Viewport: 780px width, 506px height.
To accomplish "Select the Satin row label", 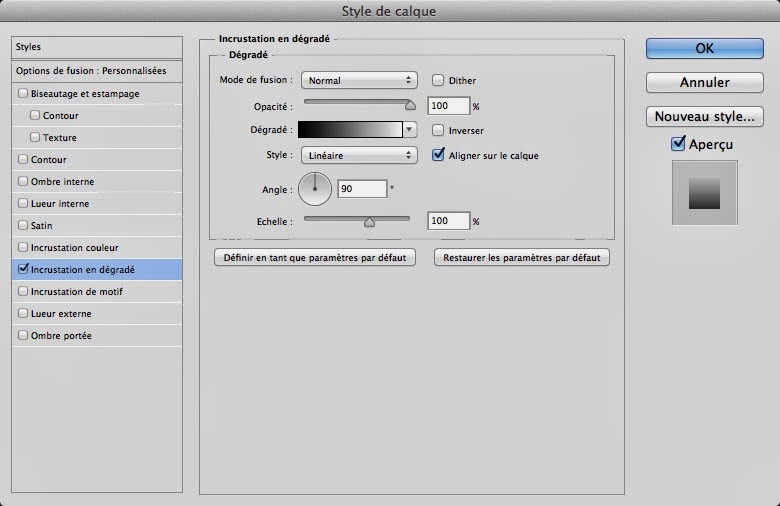I will [41, 226].
